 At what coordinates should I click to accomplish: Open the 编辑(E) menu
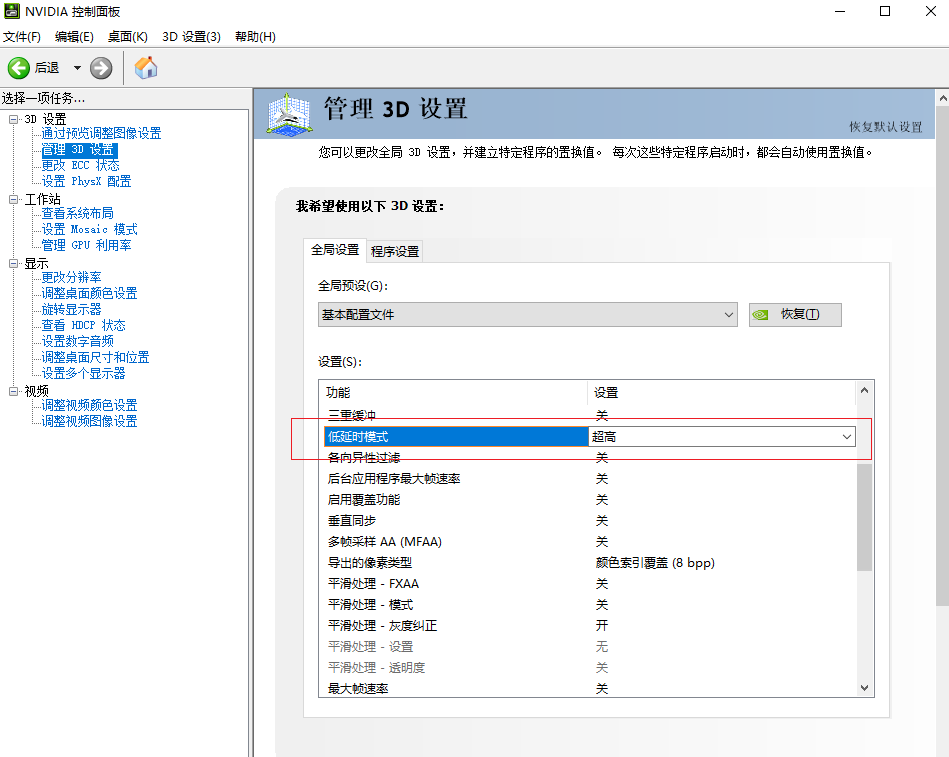coord(74,37)
